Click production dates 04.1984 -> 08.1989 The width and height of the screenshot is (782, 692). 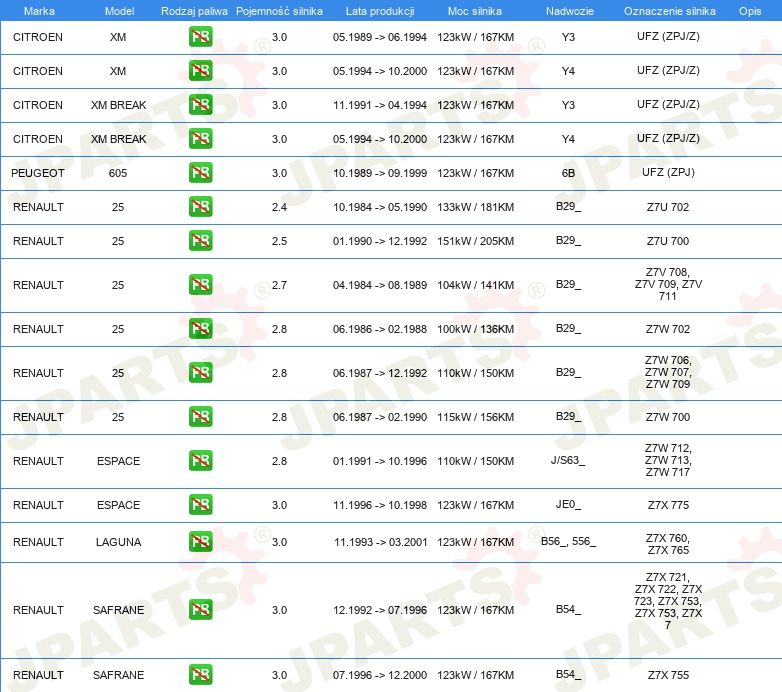[380, 285]
